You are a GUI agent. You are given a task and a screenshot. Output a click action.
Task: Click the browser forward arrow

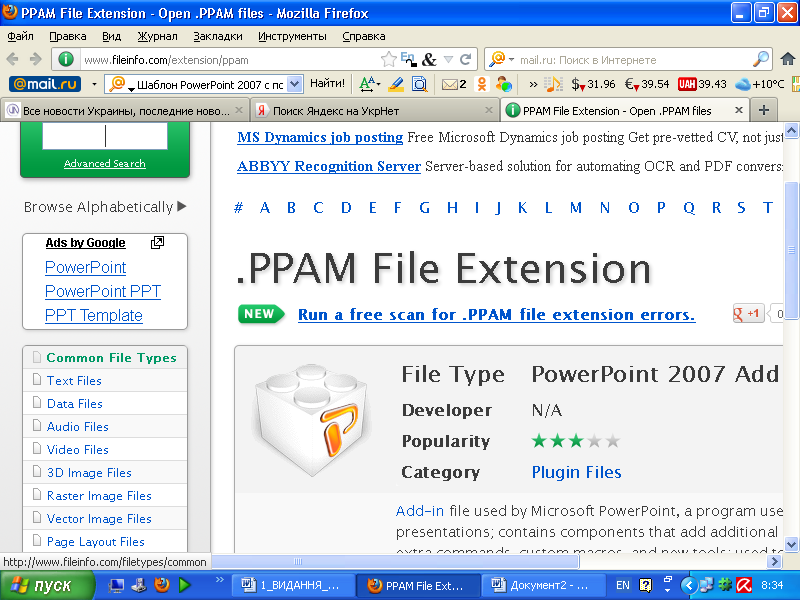35,60
